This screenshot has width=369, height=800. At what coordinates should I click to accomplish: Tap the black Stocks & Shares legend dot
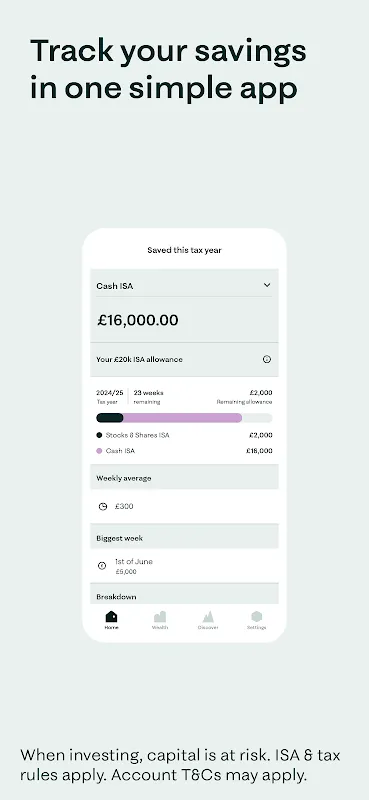(x=99, y=435)
